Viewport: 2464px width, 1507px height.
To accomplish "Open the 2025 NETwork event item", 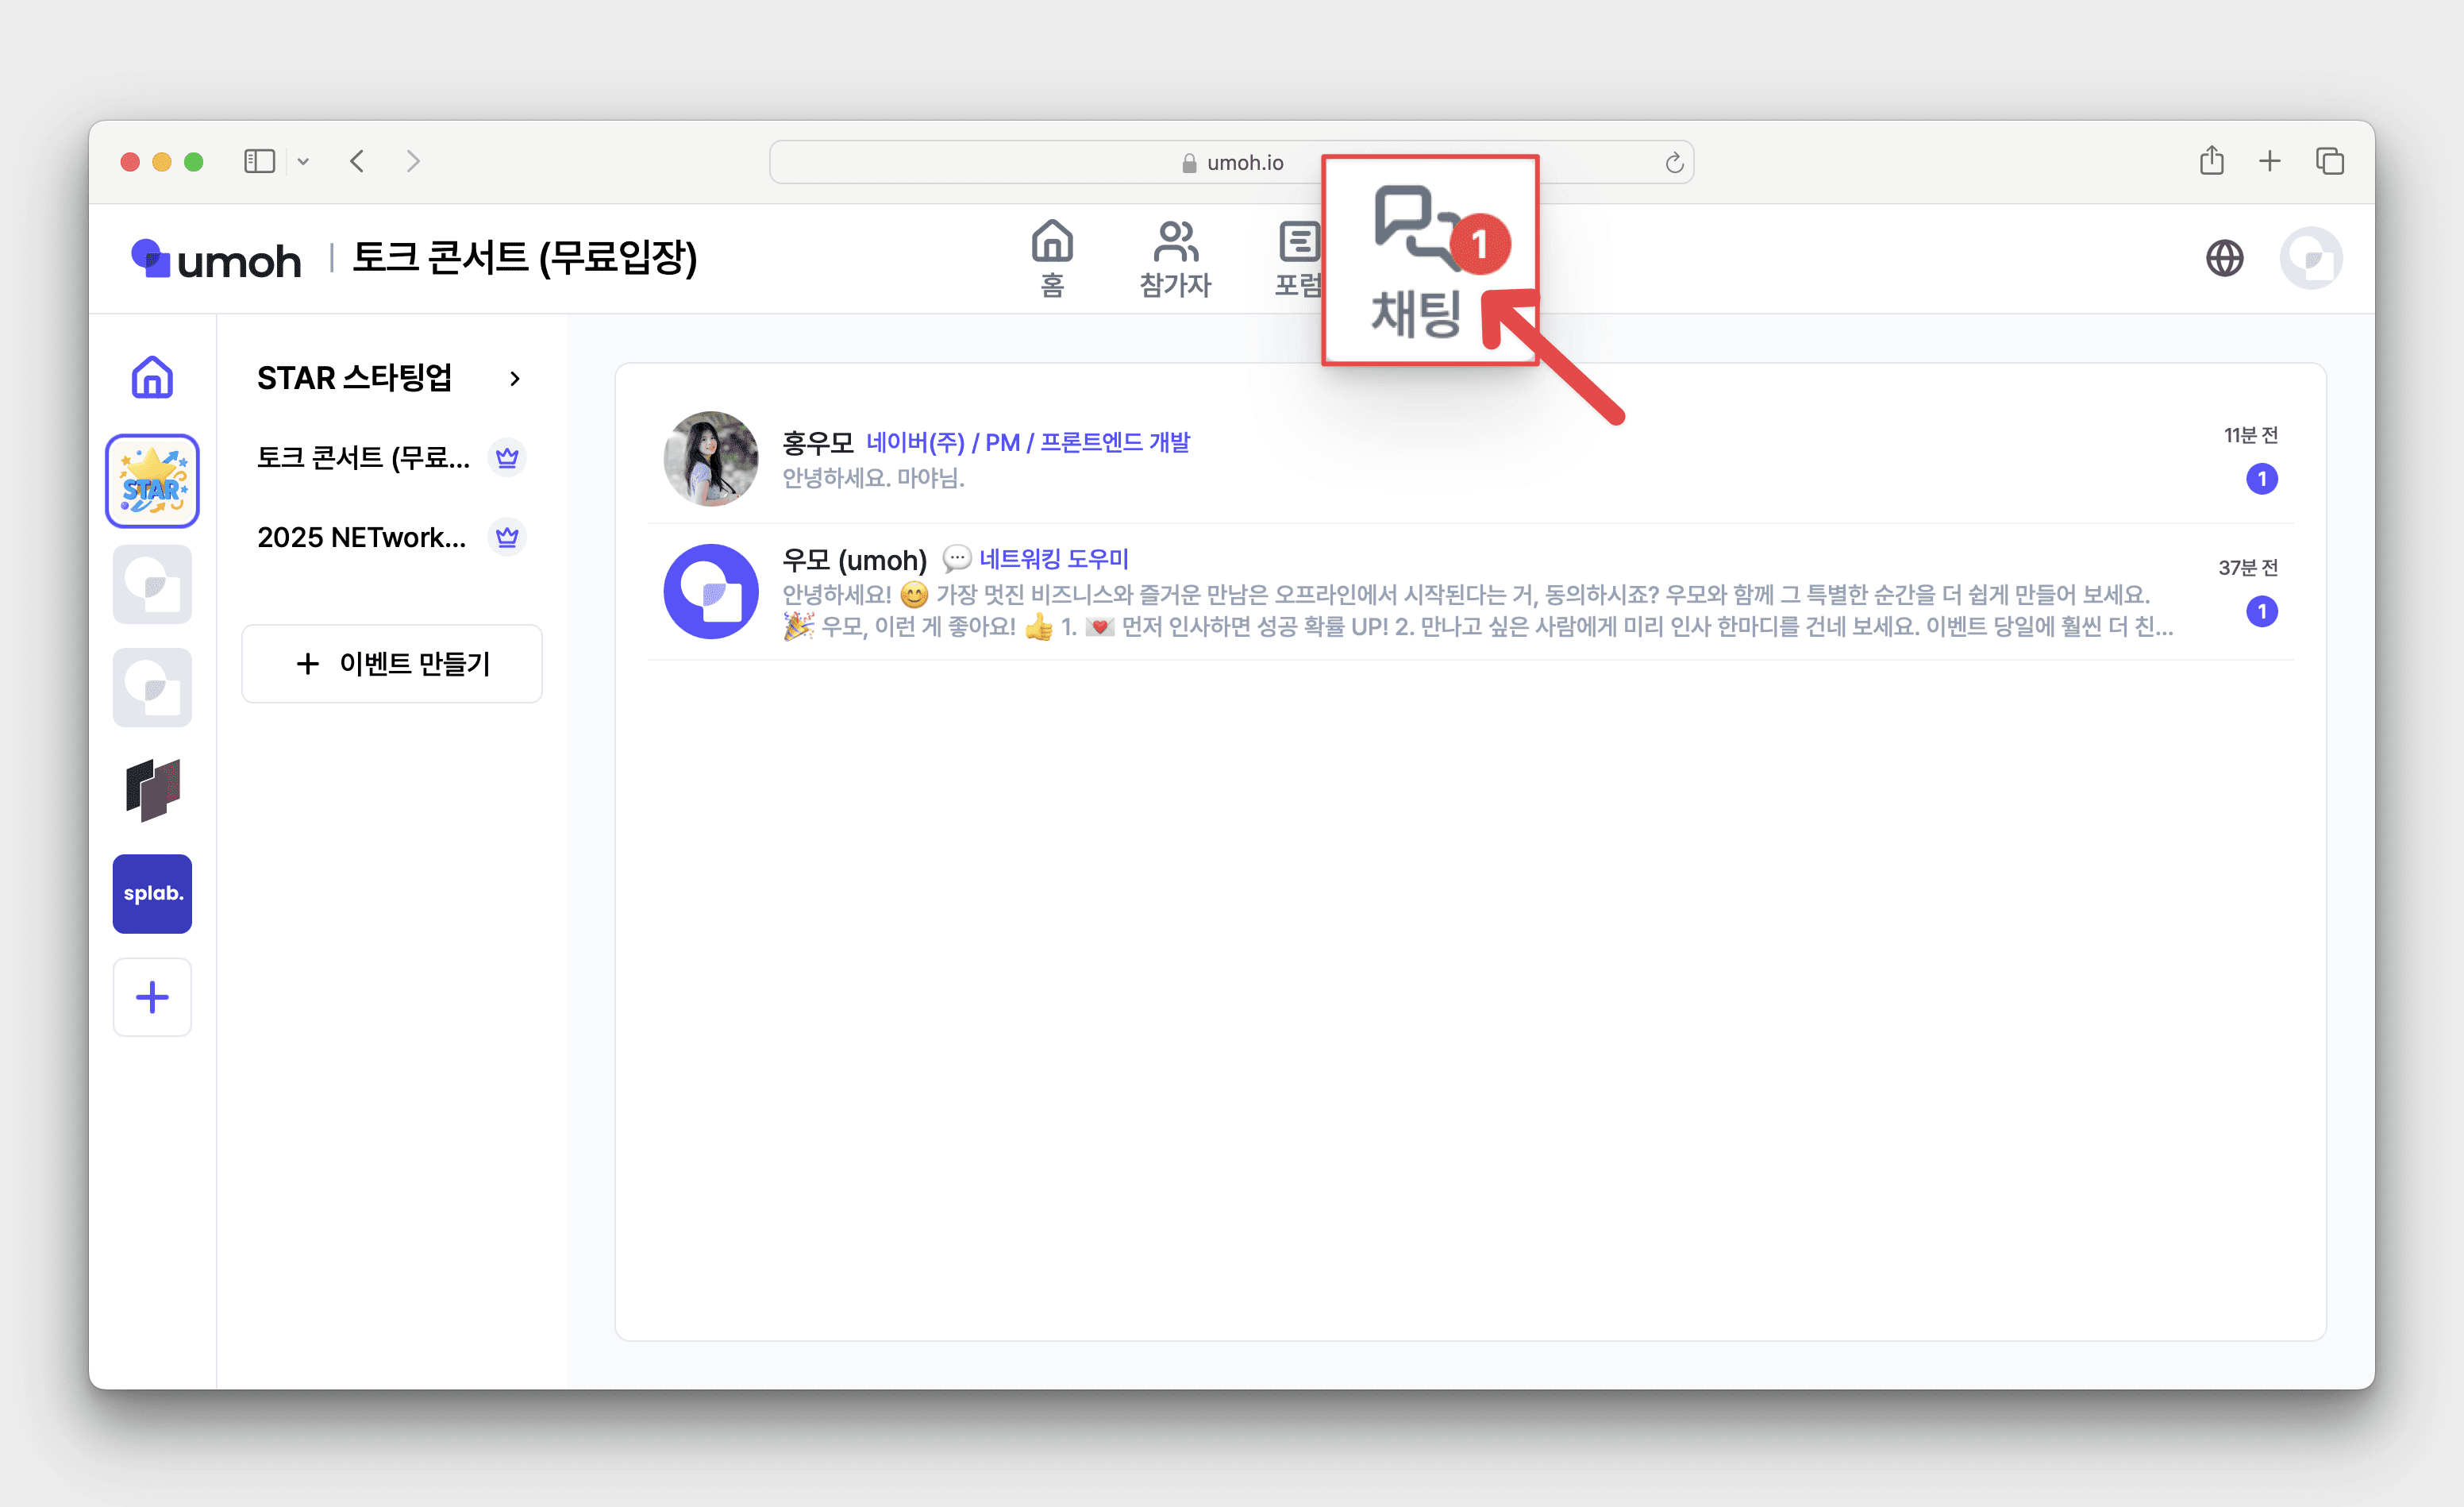I will (362, 537).
